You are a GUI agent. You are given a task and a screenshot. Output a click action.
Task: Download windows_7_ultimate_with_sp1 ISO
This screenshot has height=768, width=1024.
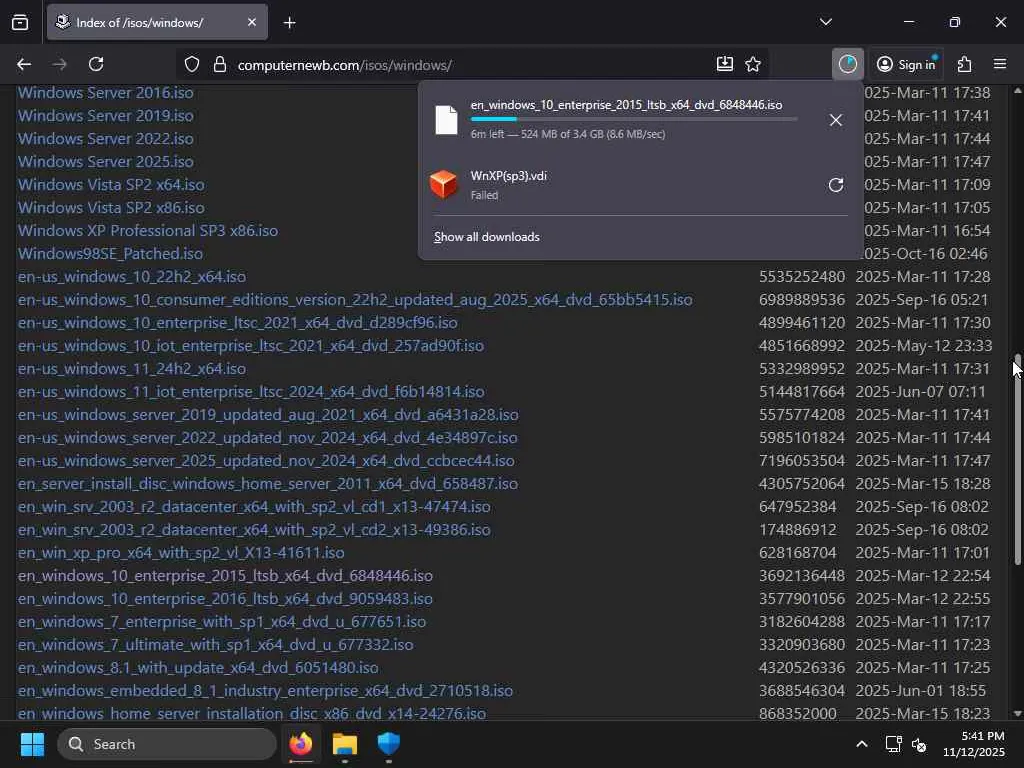tap(216, 645)
